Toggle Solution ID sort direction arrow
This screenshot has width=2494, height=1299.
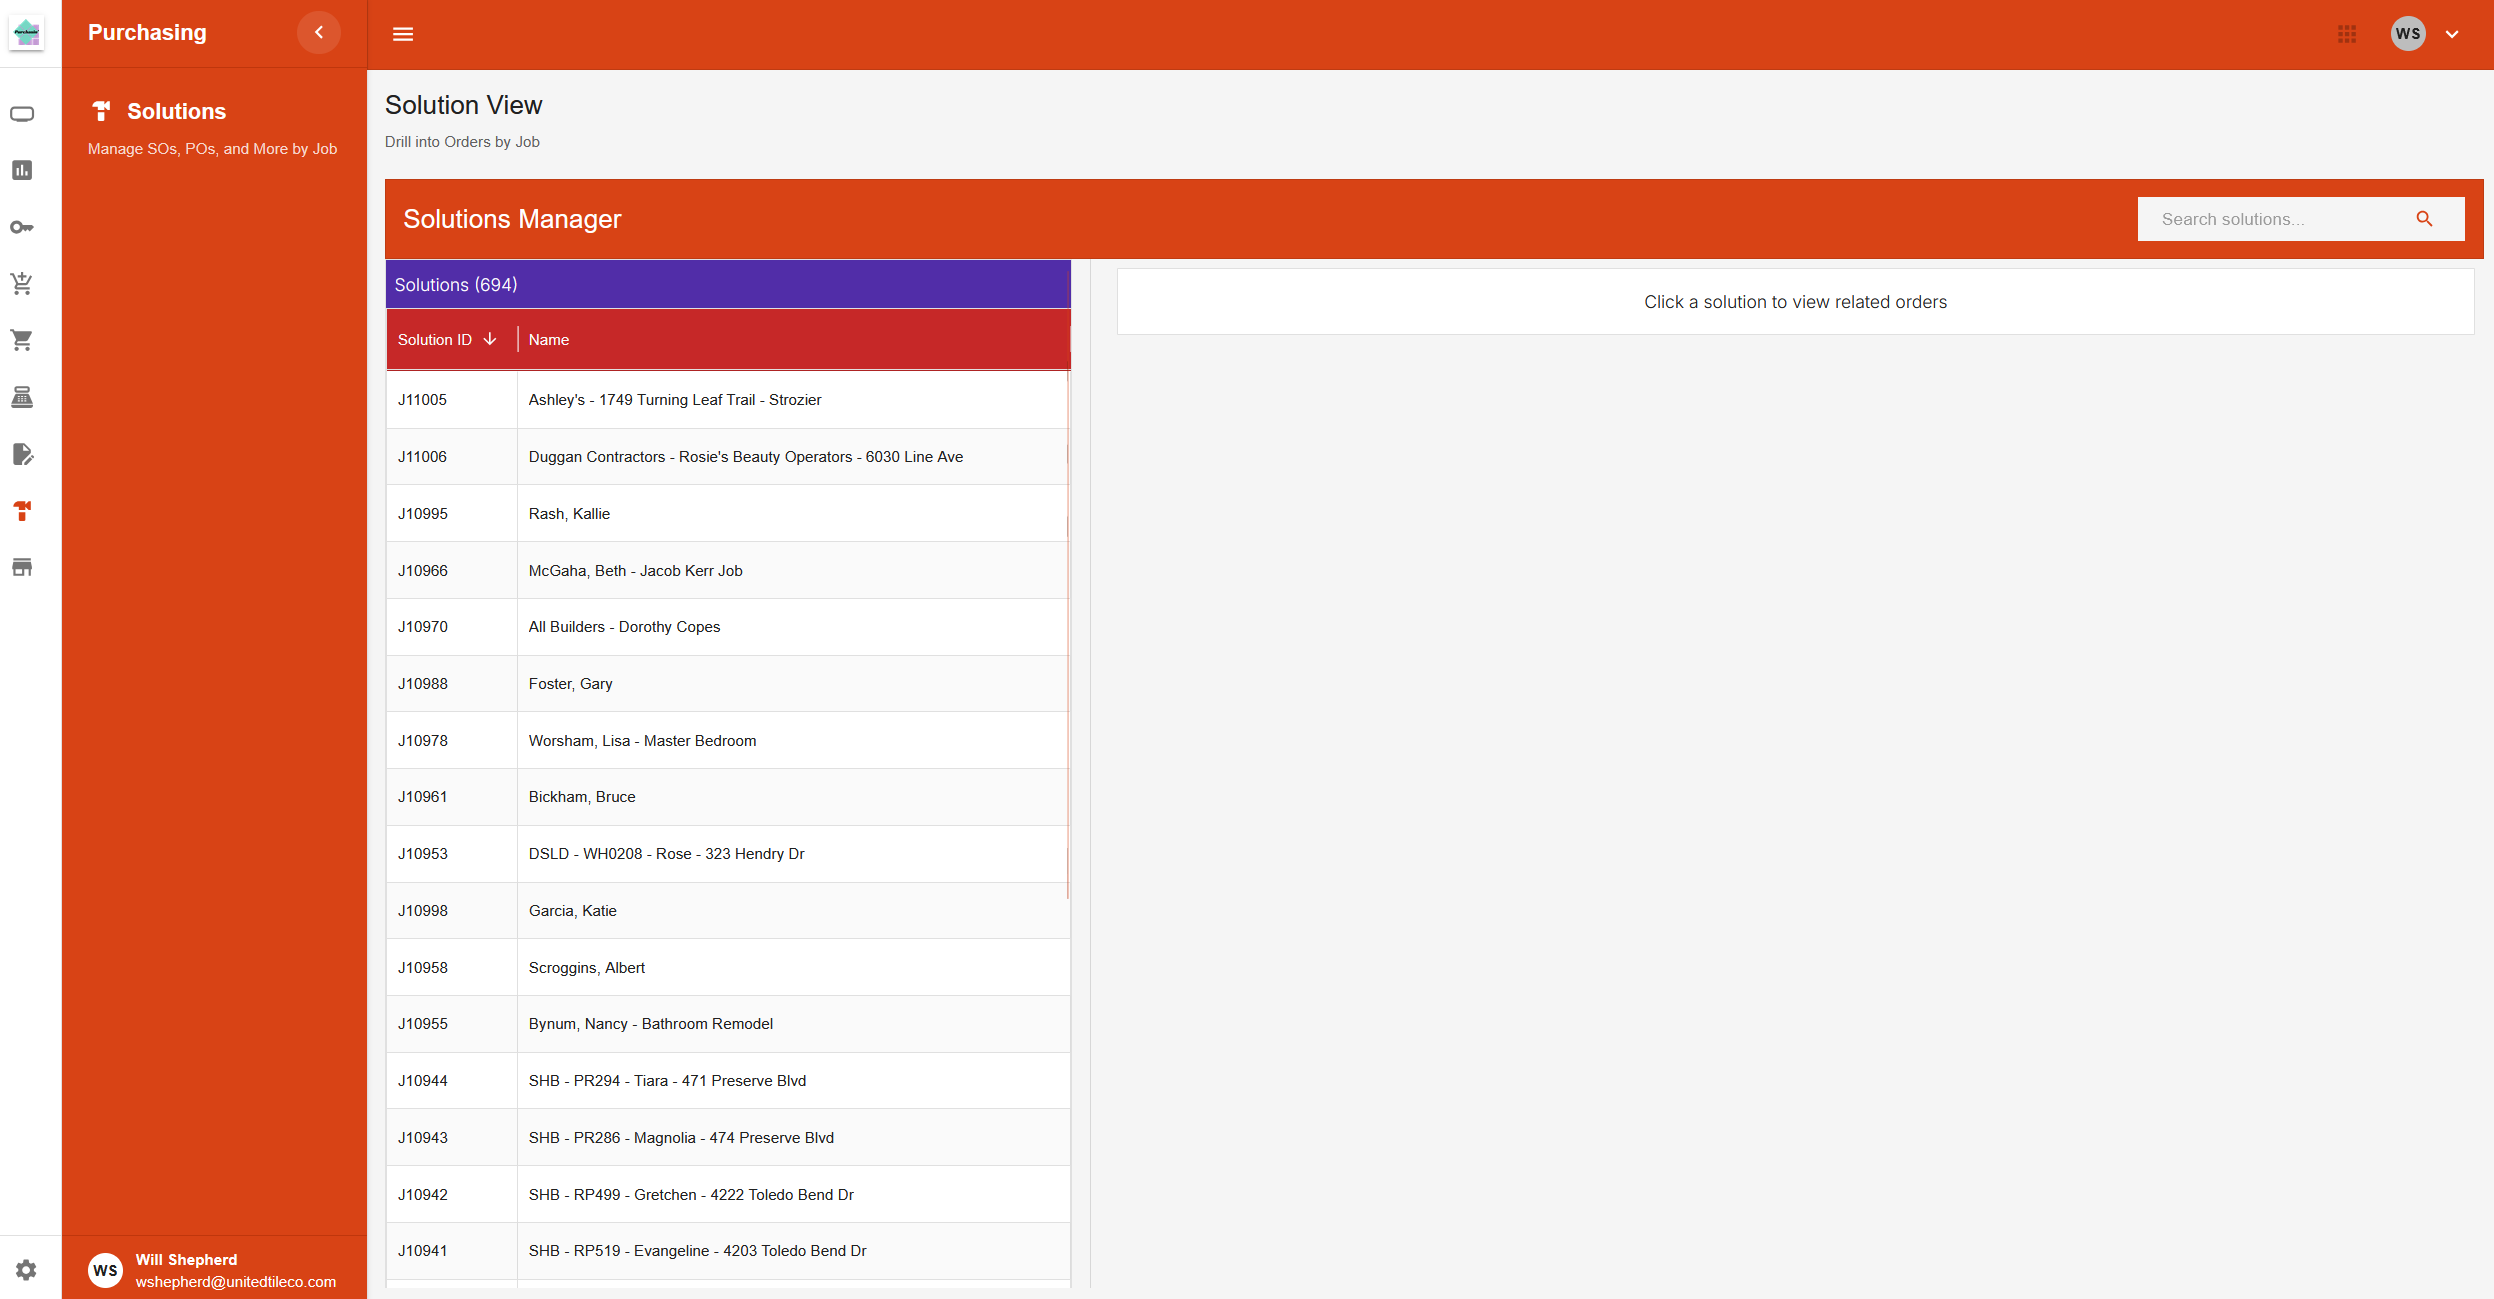point(489,339)
